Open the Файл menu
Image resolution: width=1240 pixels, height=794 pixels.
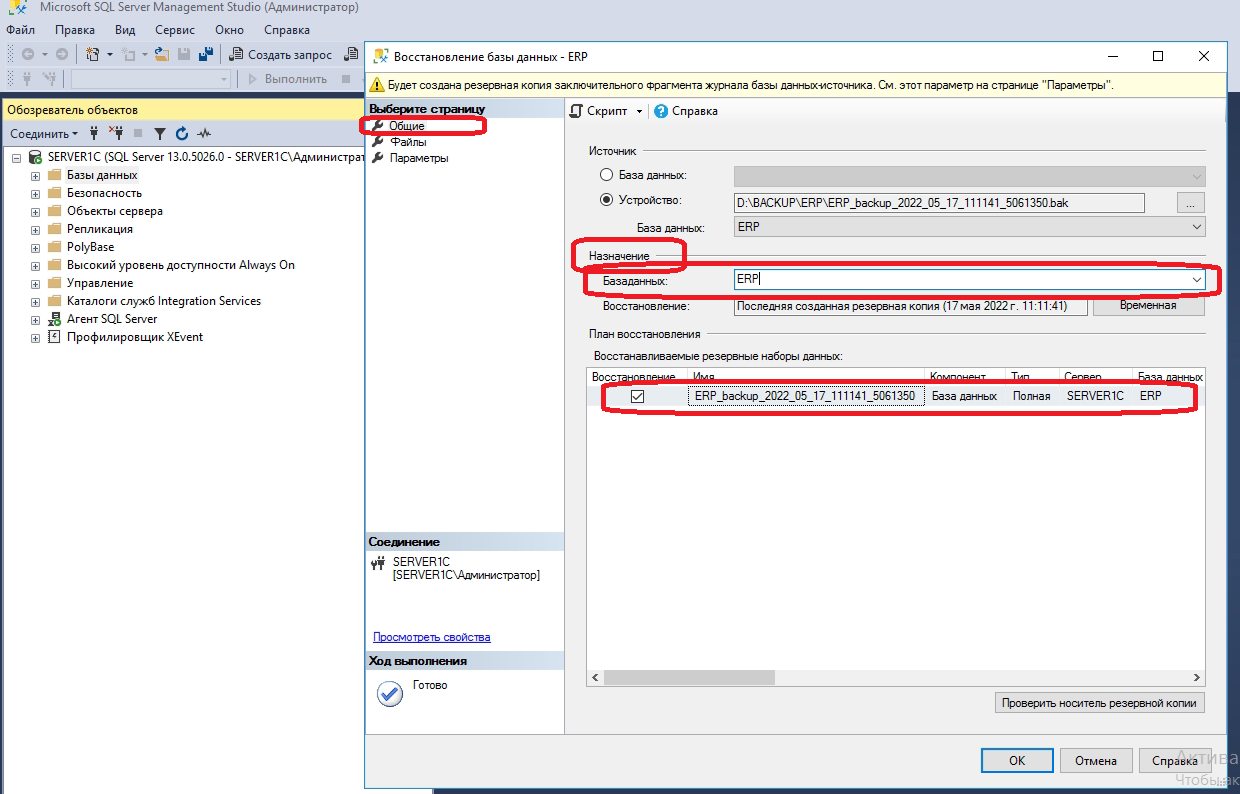[20, 30]
